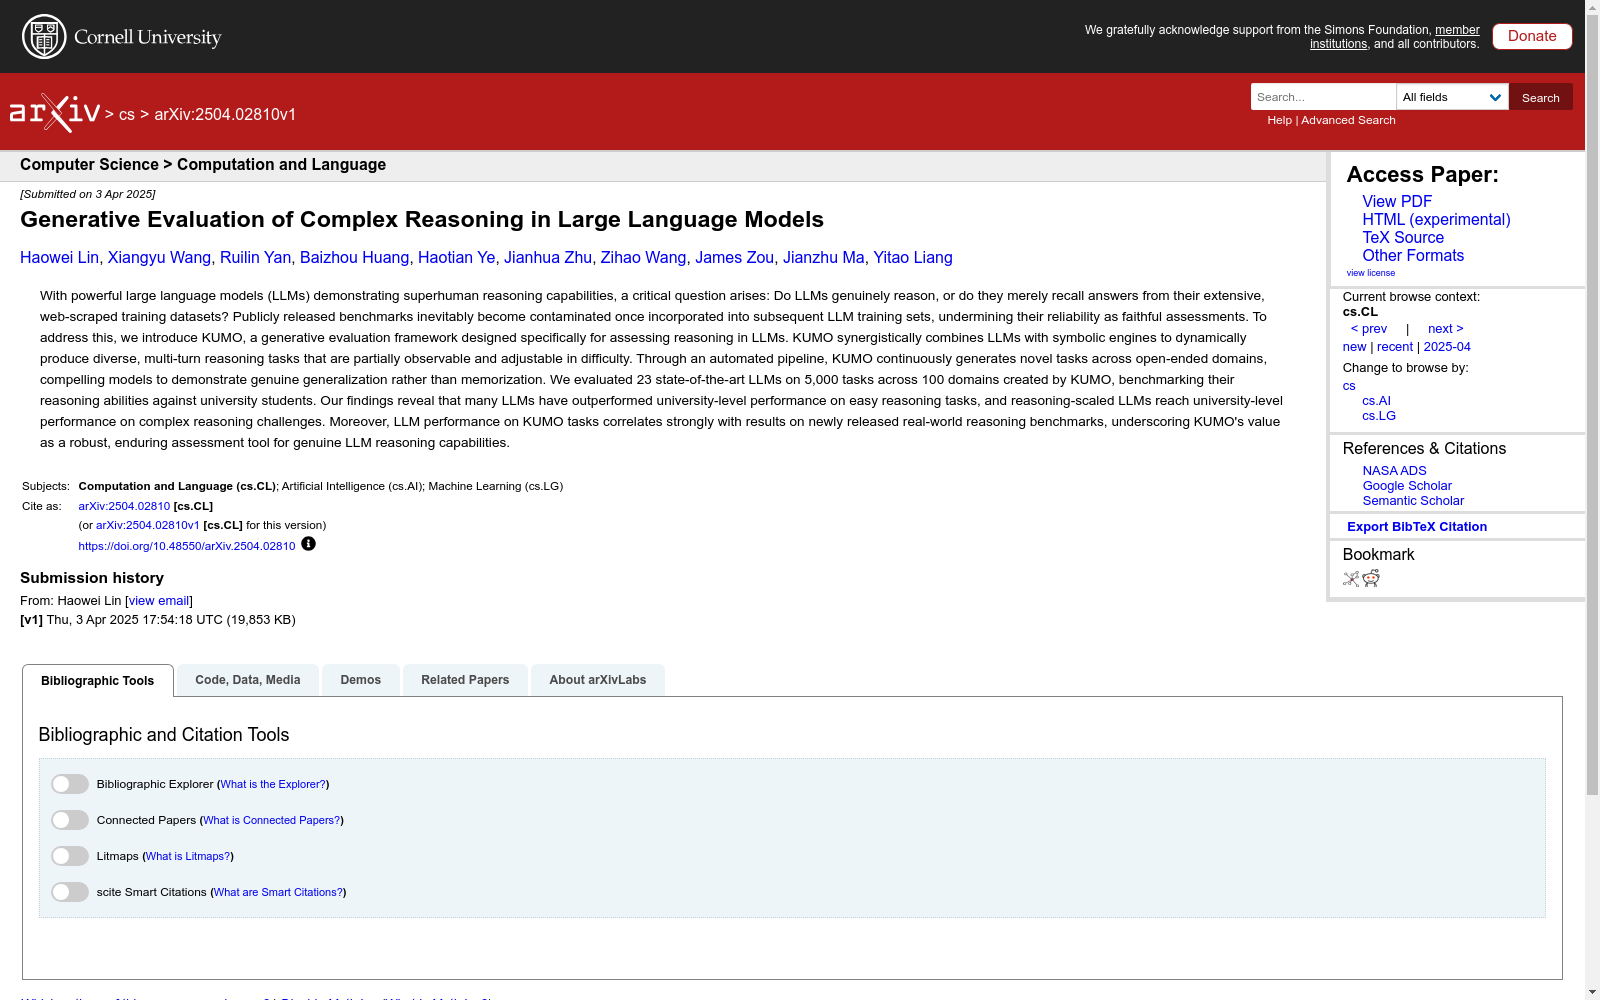The height and width of the screenshot is (1000, 1600).
Task: Open What is Connected Papers? link
Action: pyautogui.click(x=271, y=820)
